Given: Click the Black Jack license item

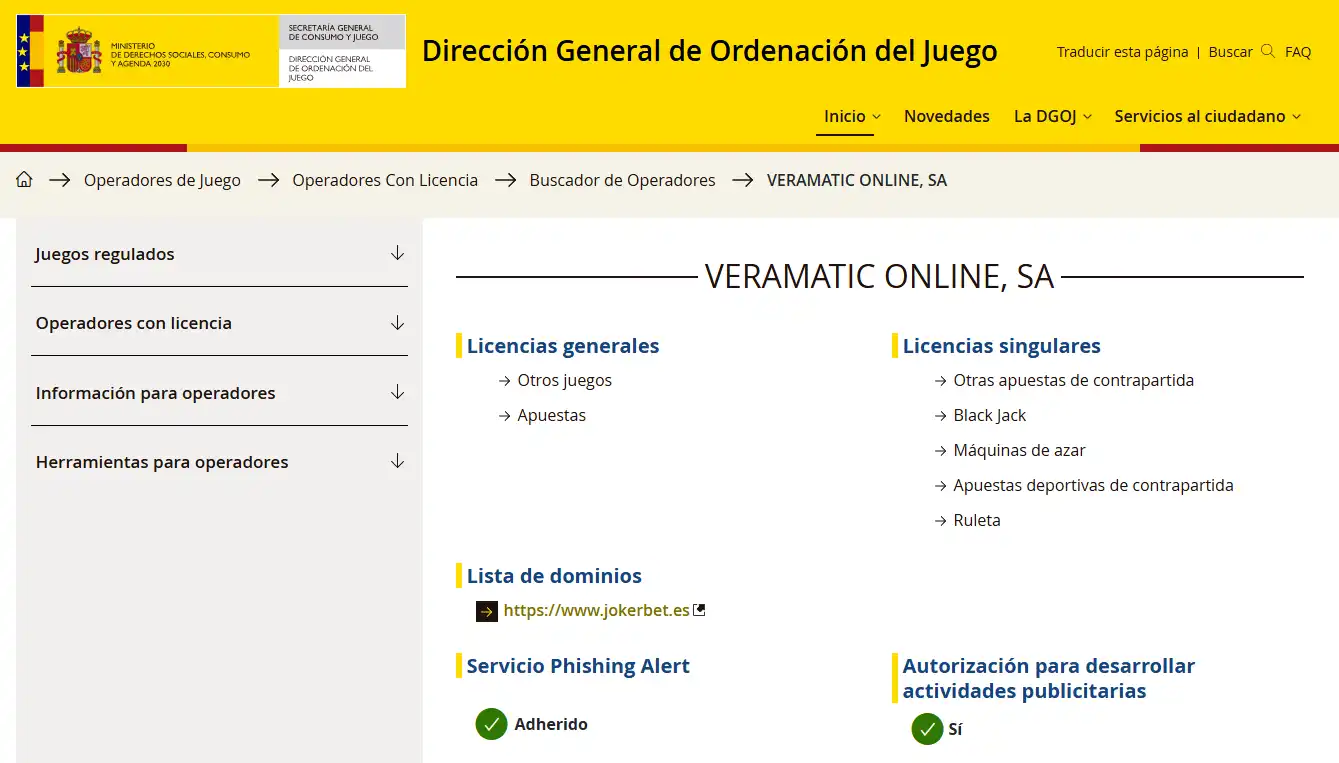Looking at the screenshot, I should point(989,415).
